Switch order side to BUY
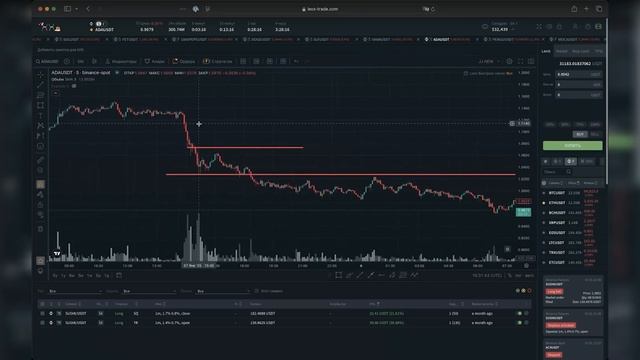This screenshot has width=640, height=360. point(580,134)
